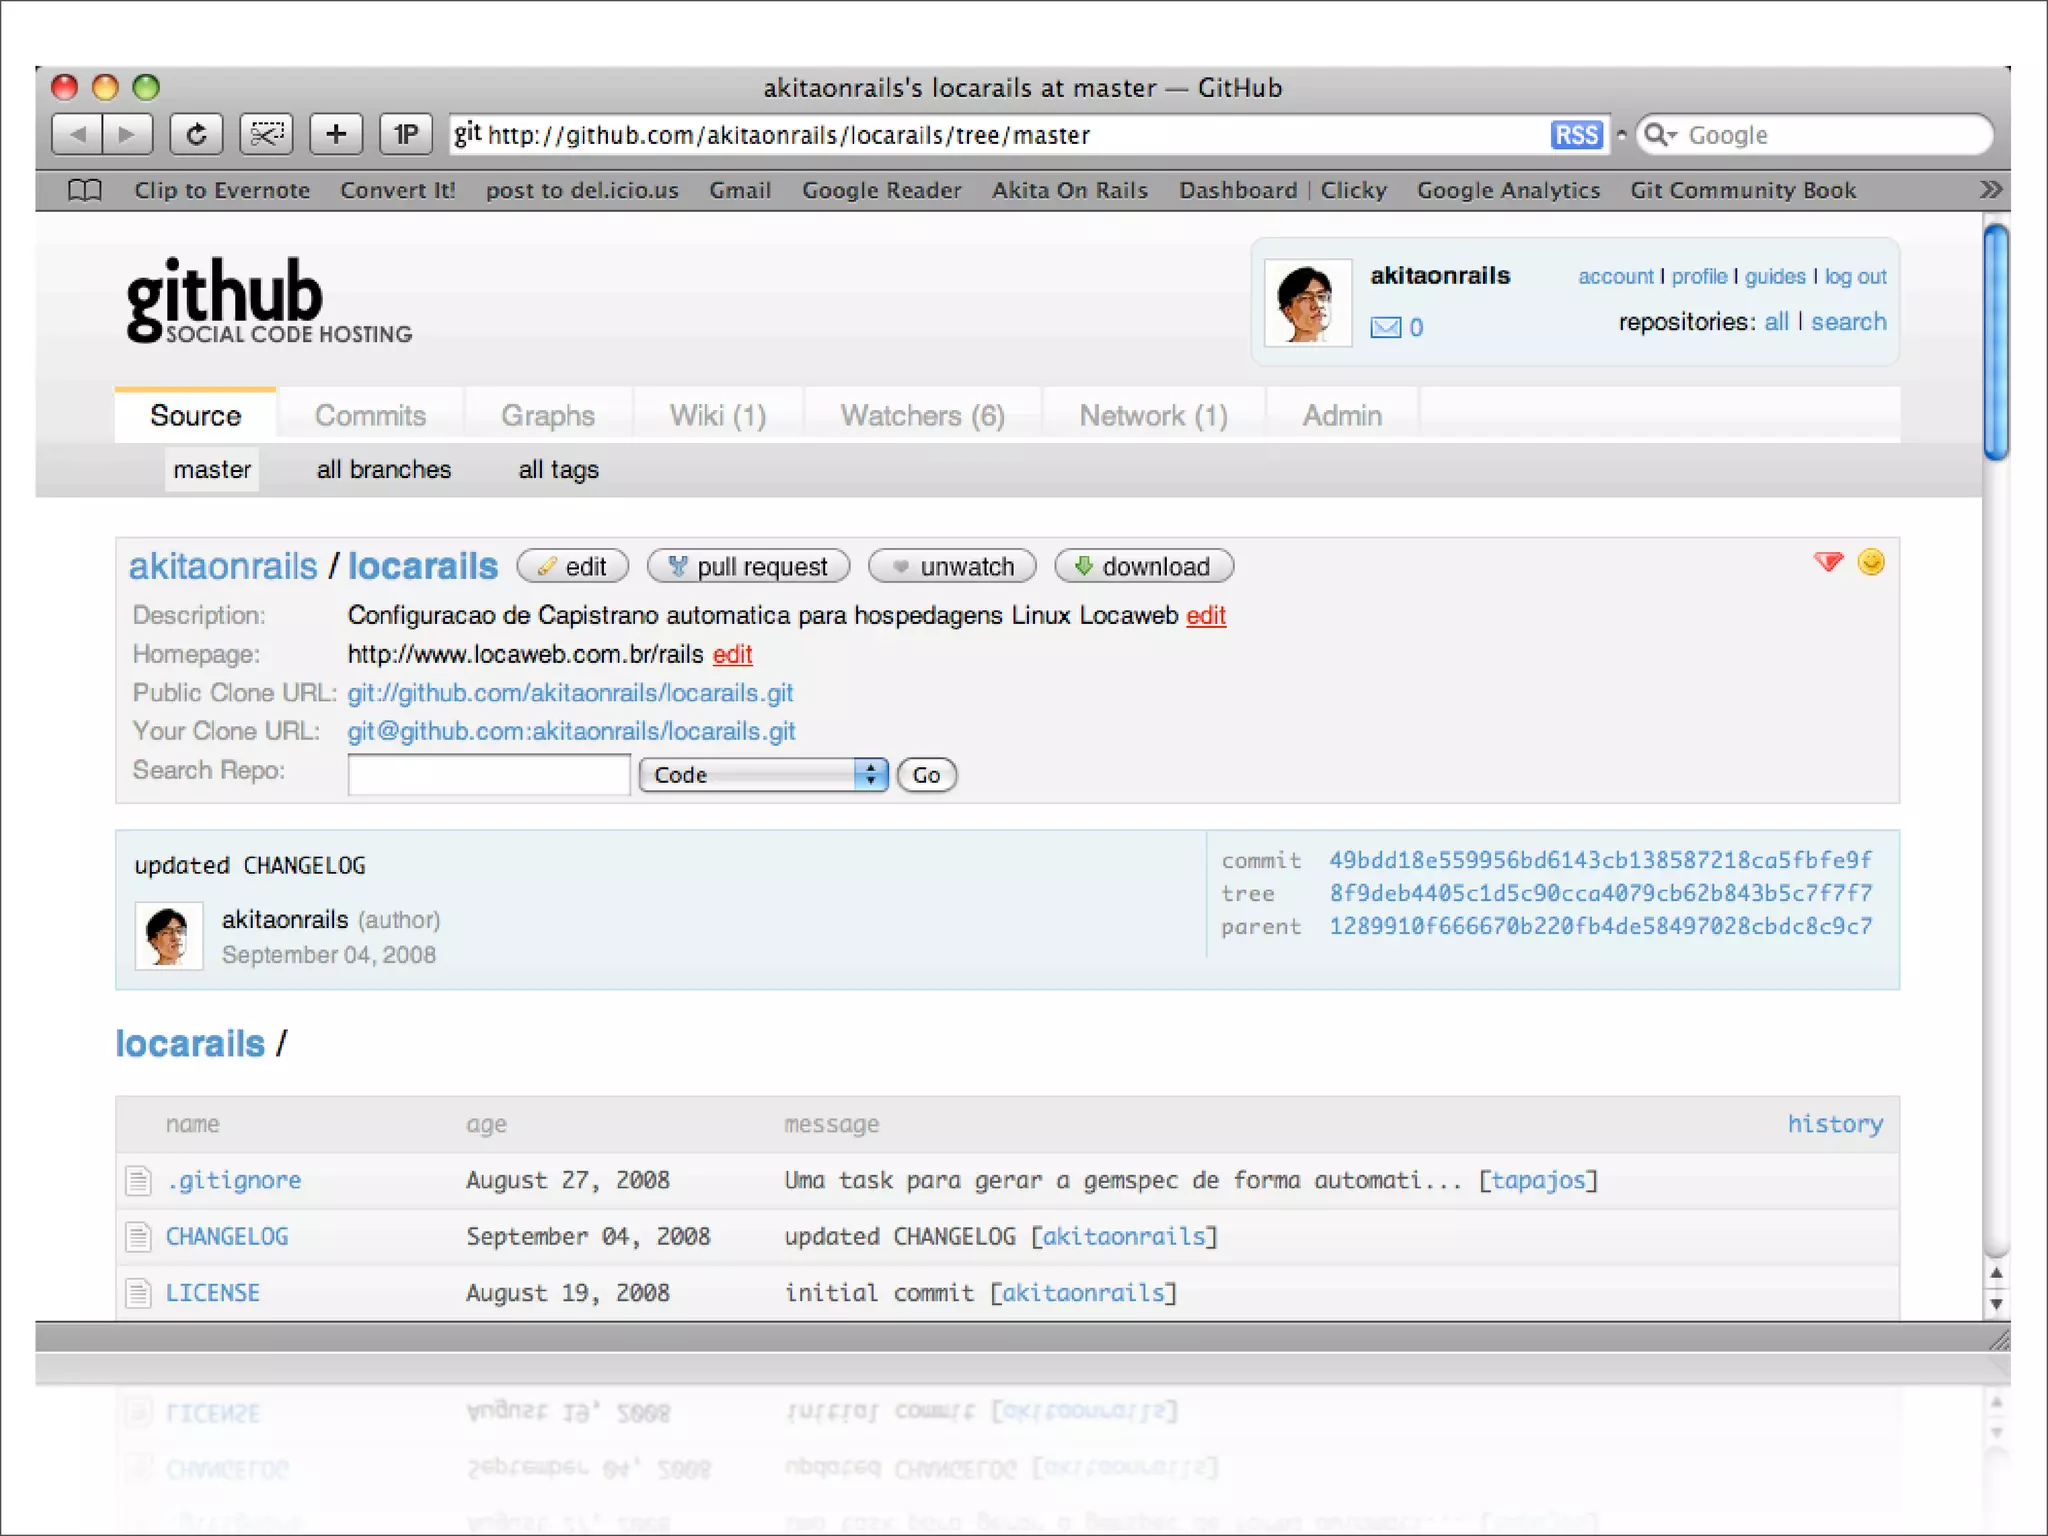2048x1536 pixels.
Task: Open the CHANGELOG file
Action: 227,1237
